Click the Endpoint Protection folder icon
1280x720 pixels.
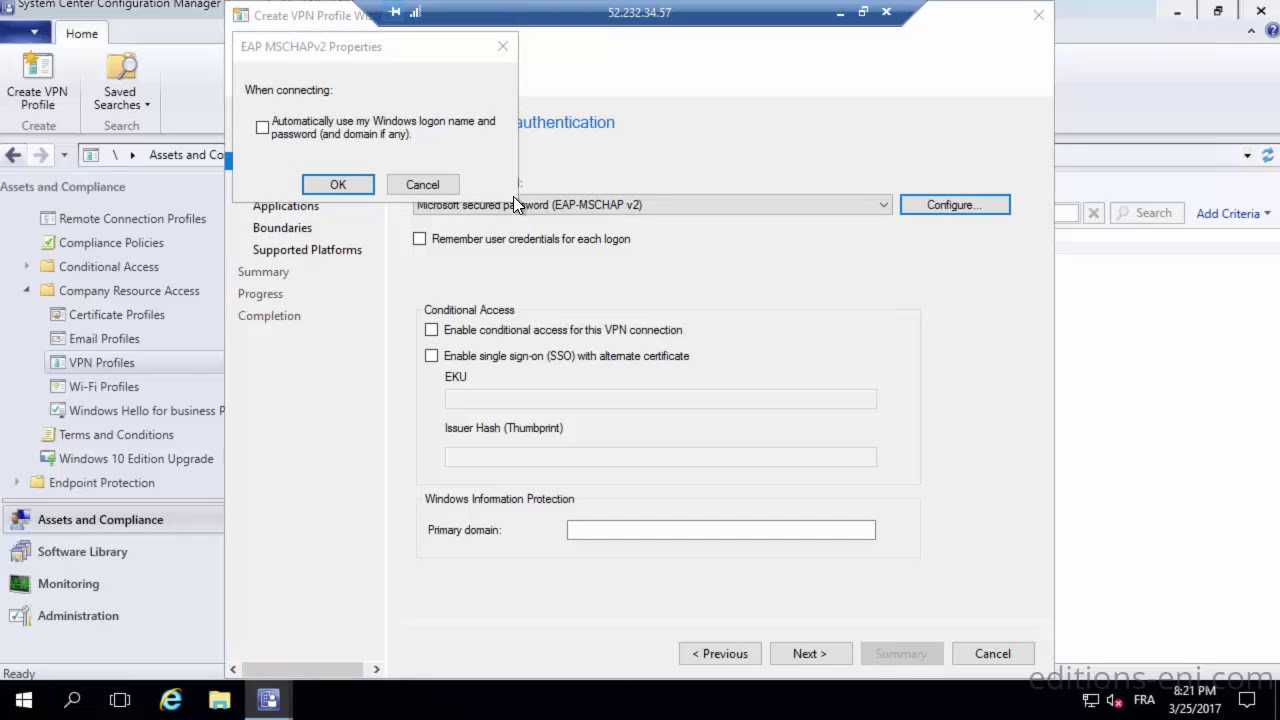[x=37, y=483]
